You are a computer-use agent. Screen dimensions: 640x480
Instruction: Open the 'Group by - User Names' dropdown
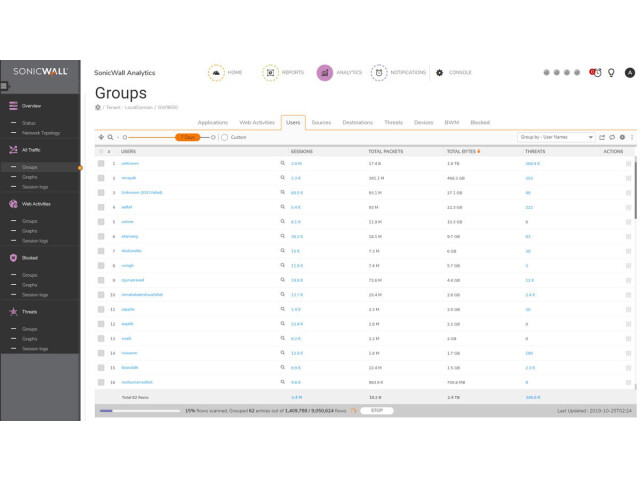point(556,137)
